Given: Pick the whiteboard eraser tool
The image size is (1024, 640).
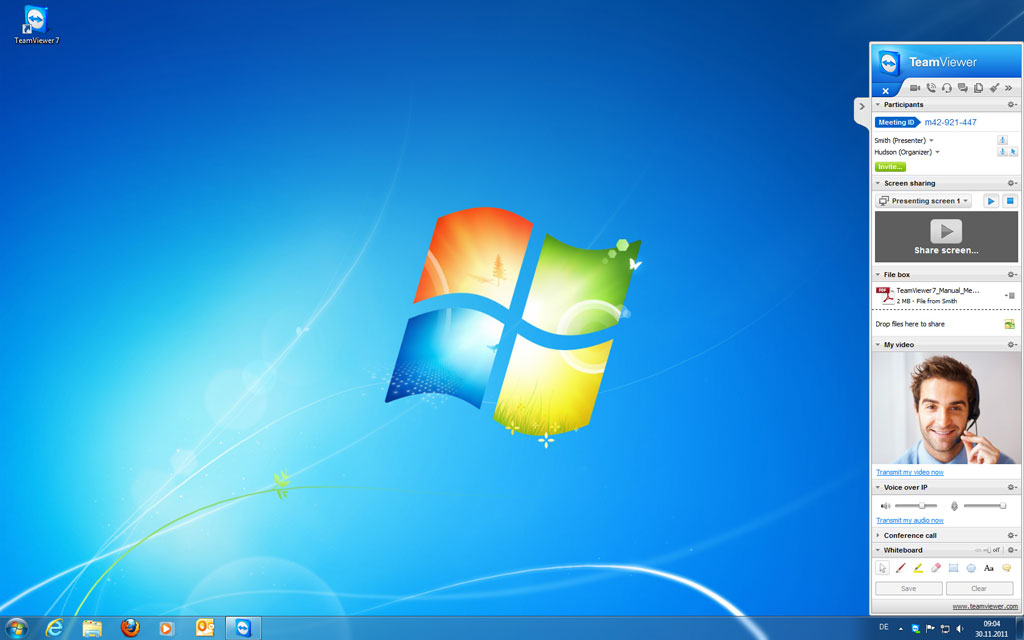Looking at the screenshot, I should pos(936,568).
